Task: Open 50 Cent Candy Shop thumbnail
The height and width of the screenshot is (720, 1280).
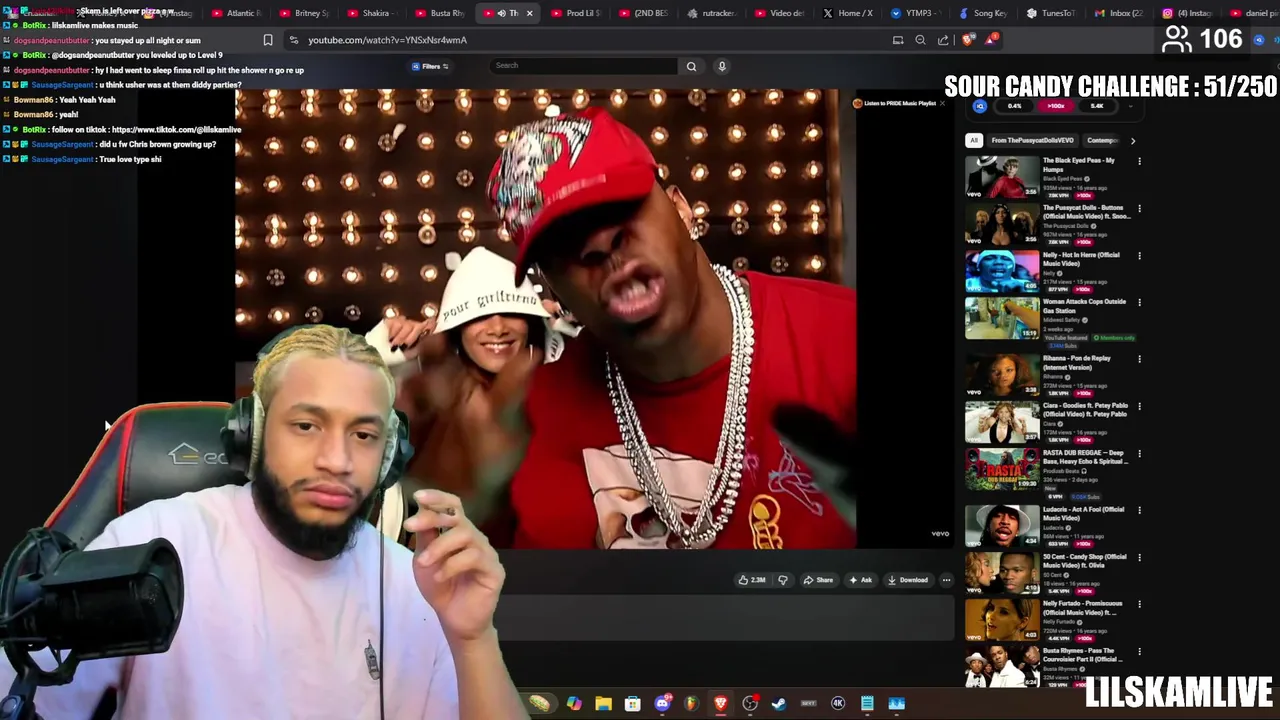Action: pos(1002,573)
